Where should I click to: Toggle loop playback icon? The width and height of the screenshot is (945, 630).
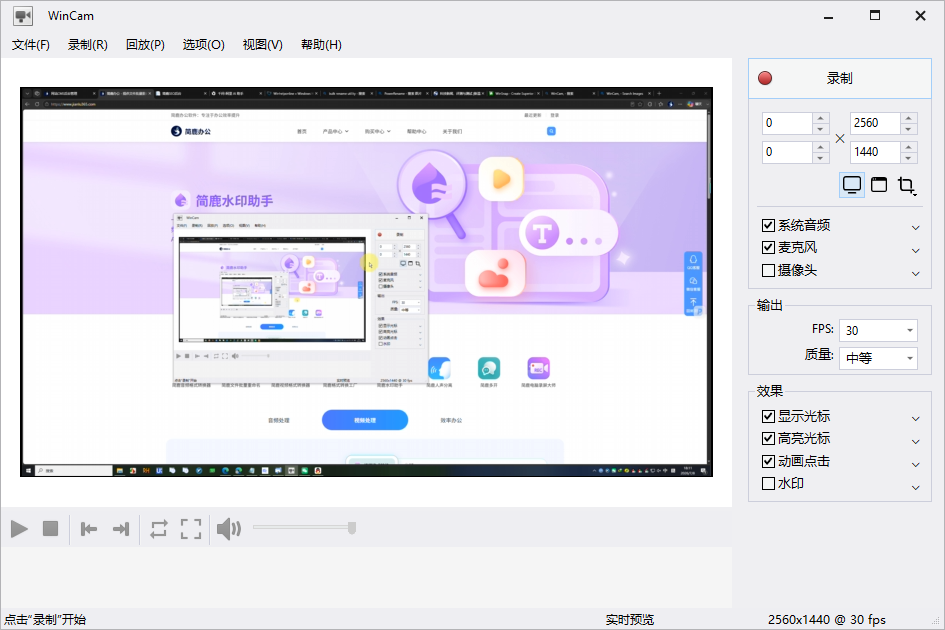[x=159, y=529]
